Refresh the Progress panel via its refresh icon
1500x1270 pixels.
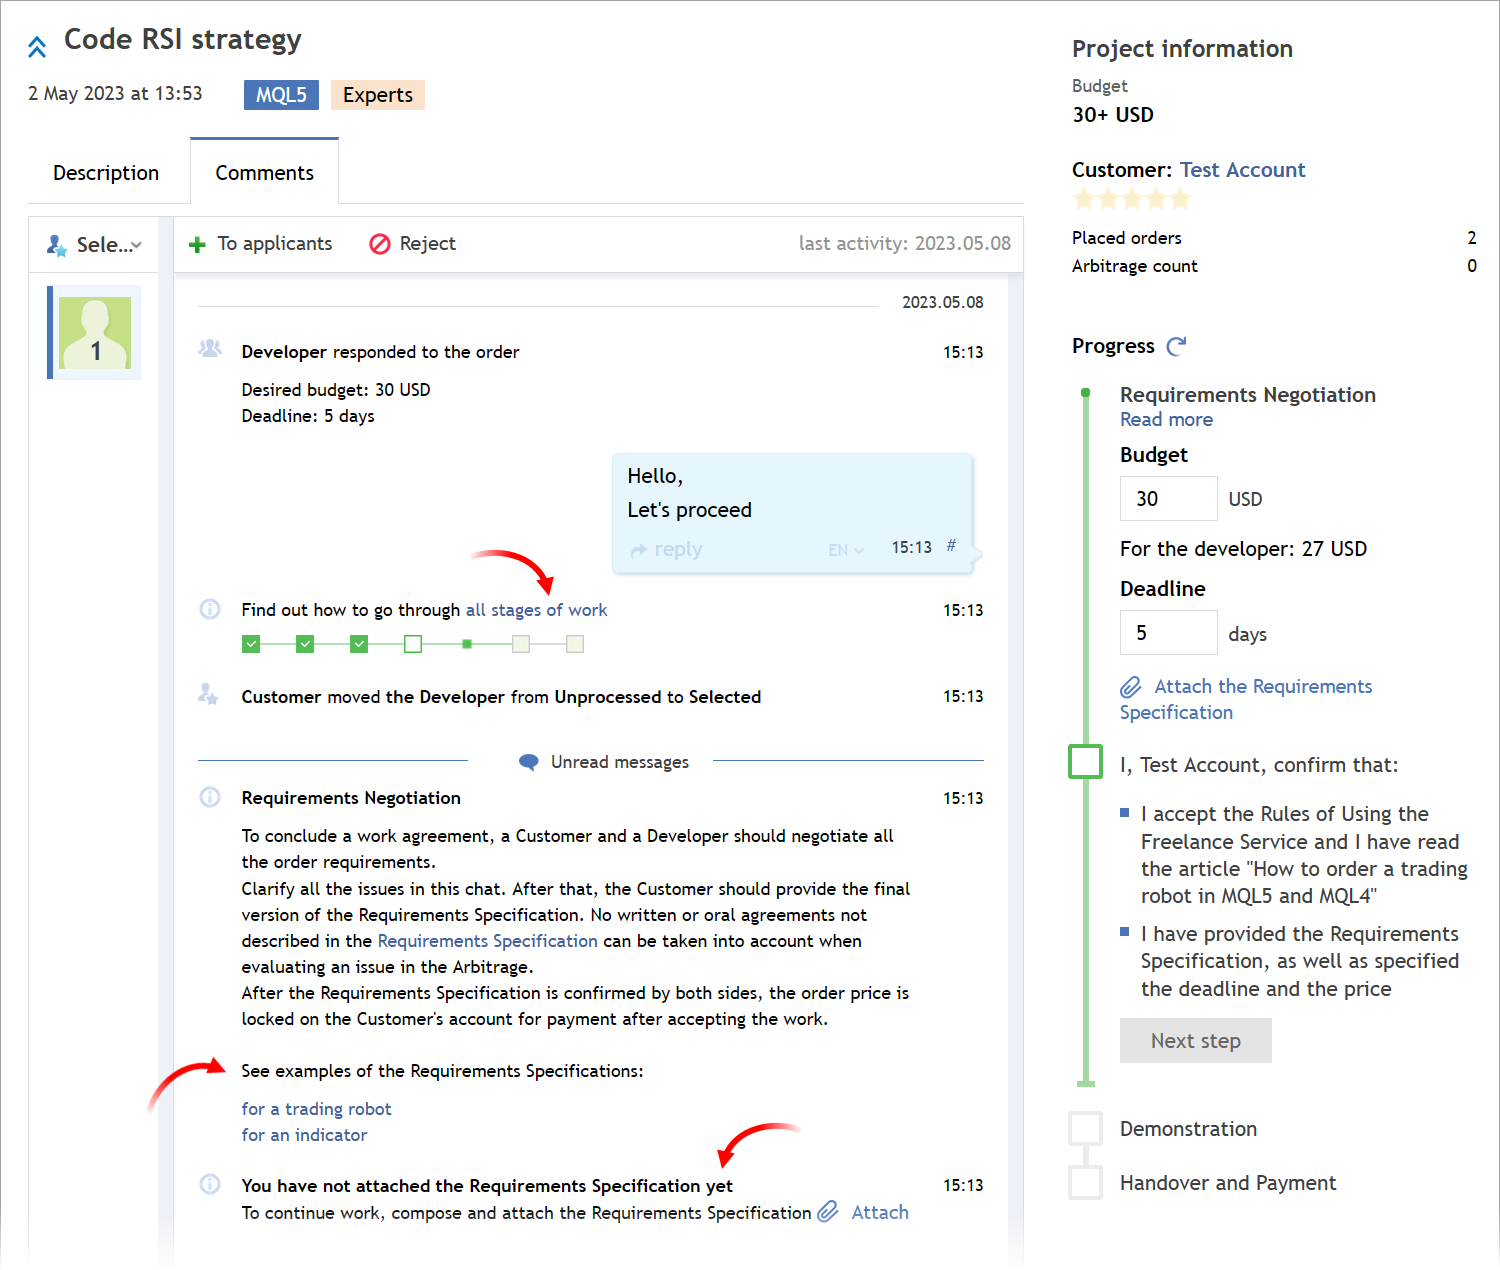[1177, 346]
